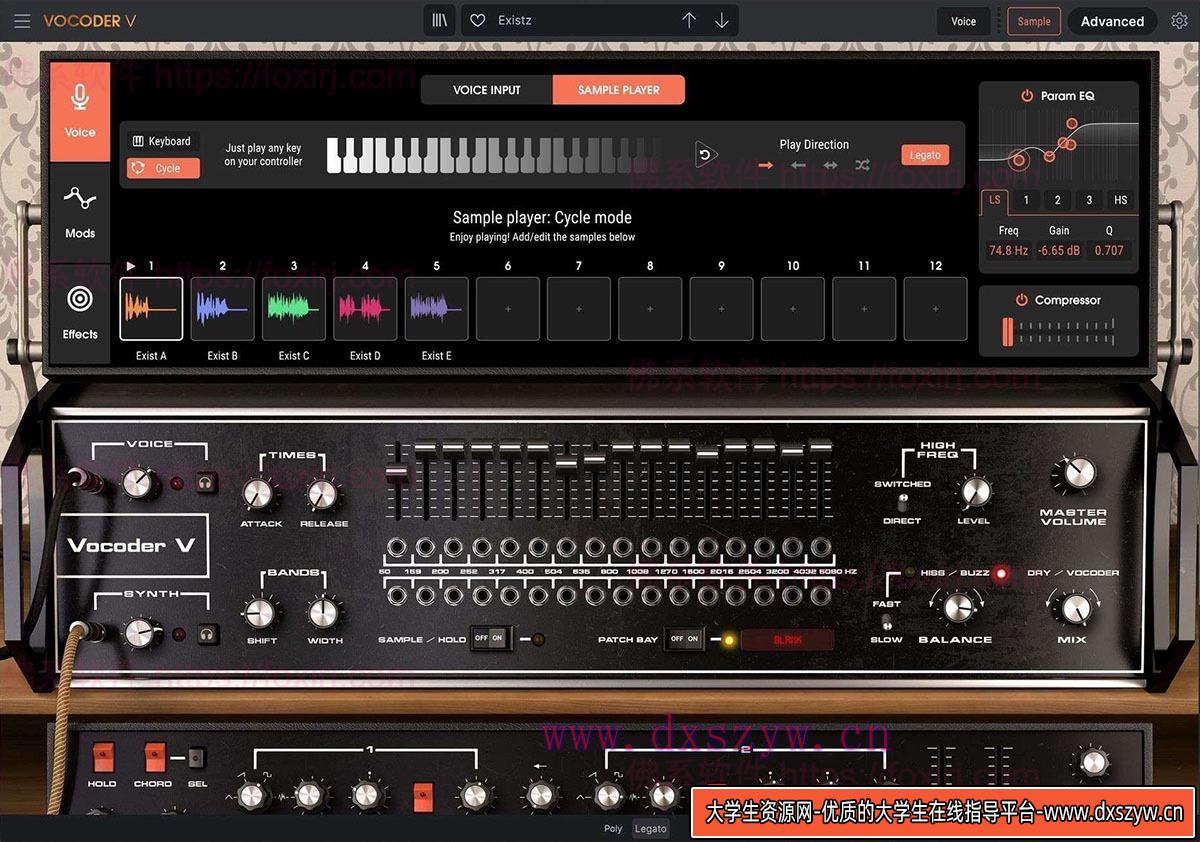
Task: Toggle Param EQ power button
Action: tap(1026, 96)
